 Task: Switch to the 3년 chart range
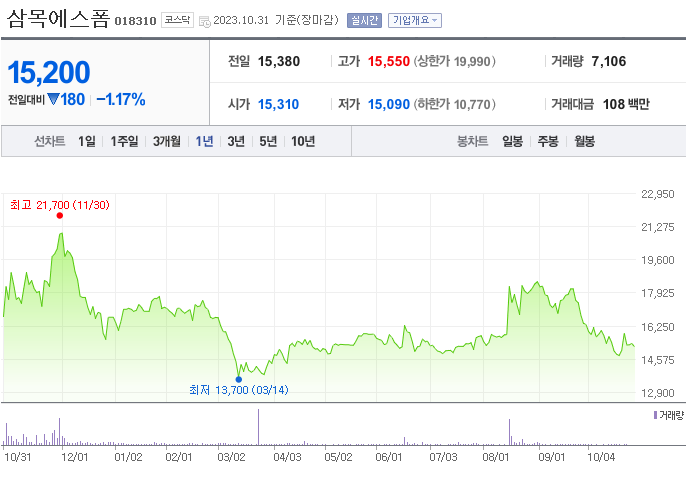(236, 141)
